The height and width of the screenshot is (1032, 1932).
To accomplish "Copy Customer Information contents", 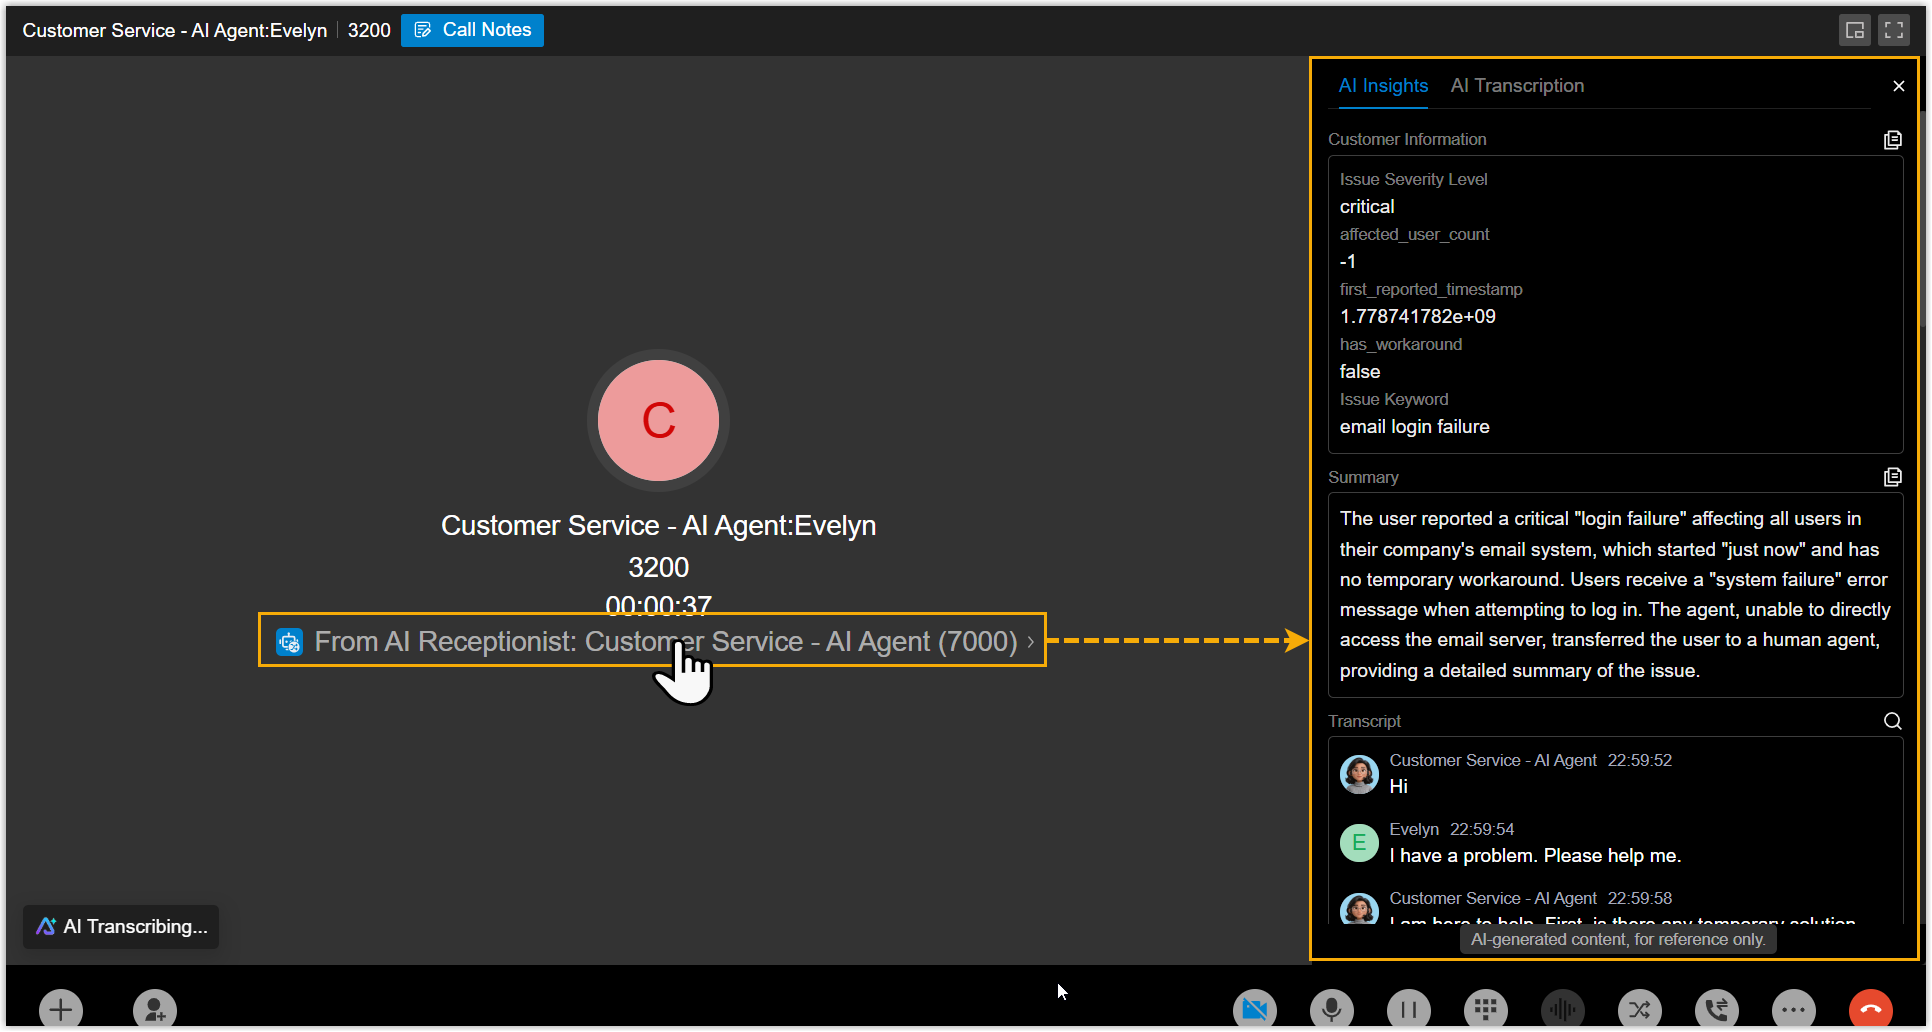I will coord(1893,140).
